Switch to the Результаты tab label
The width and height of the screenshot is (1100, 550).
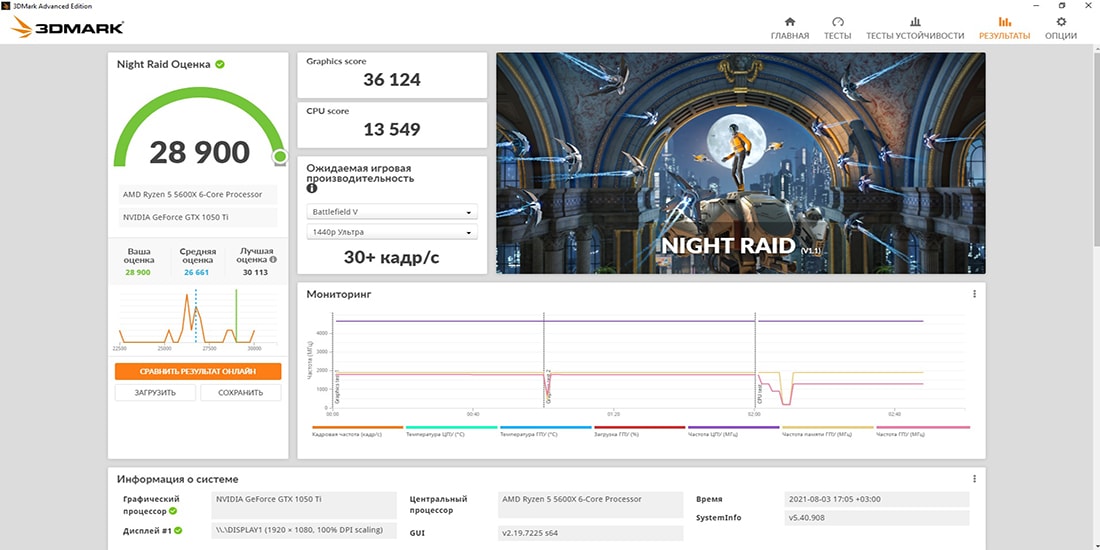coord(1004,36)
